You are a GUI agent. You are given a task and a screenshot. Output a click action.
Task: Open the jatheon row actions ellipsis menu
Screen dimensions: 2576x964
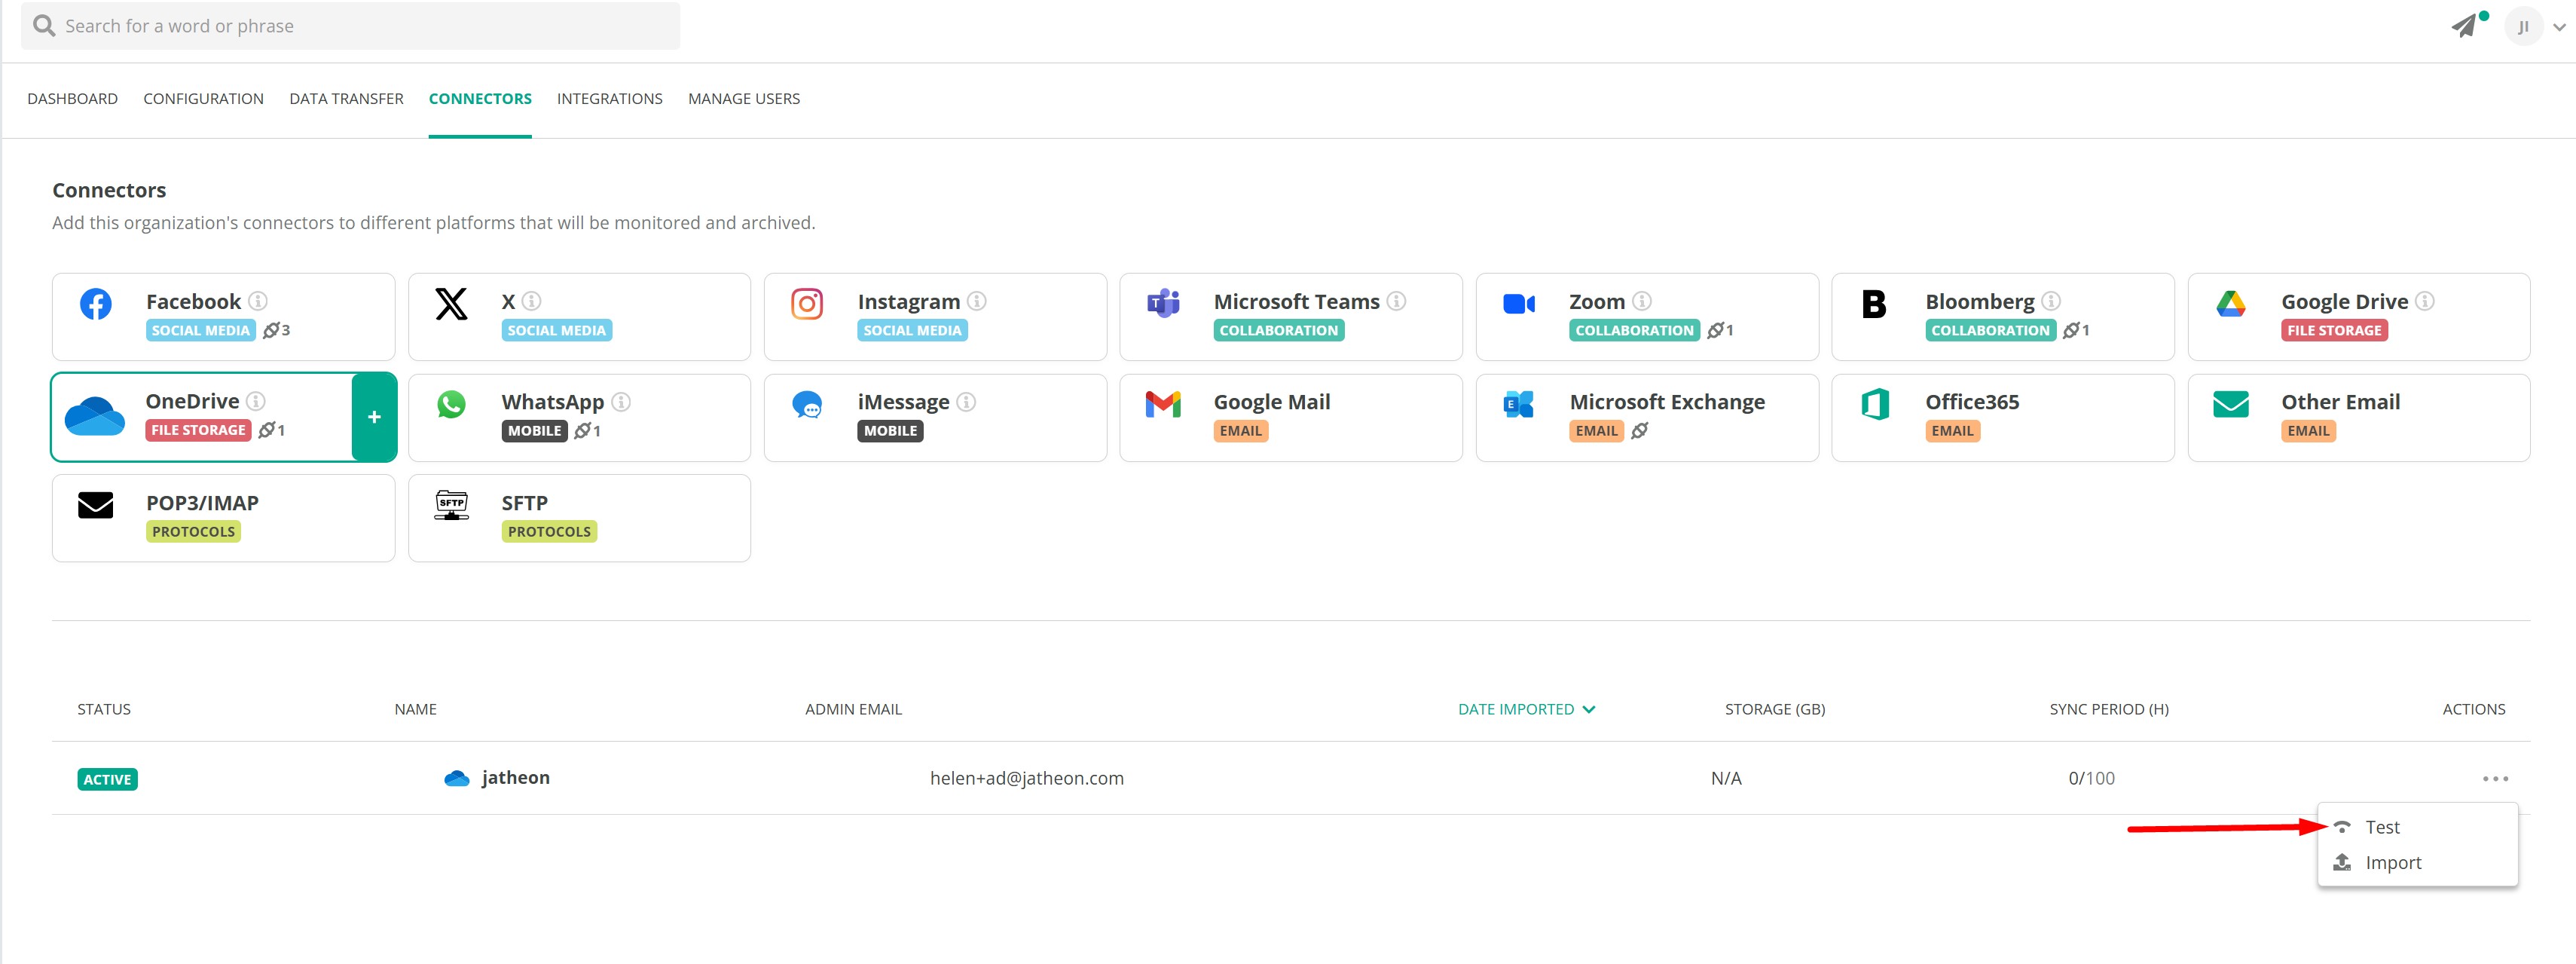pos(2495,778)
